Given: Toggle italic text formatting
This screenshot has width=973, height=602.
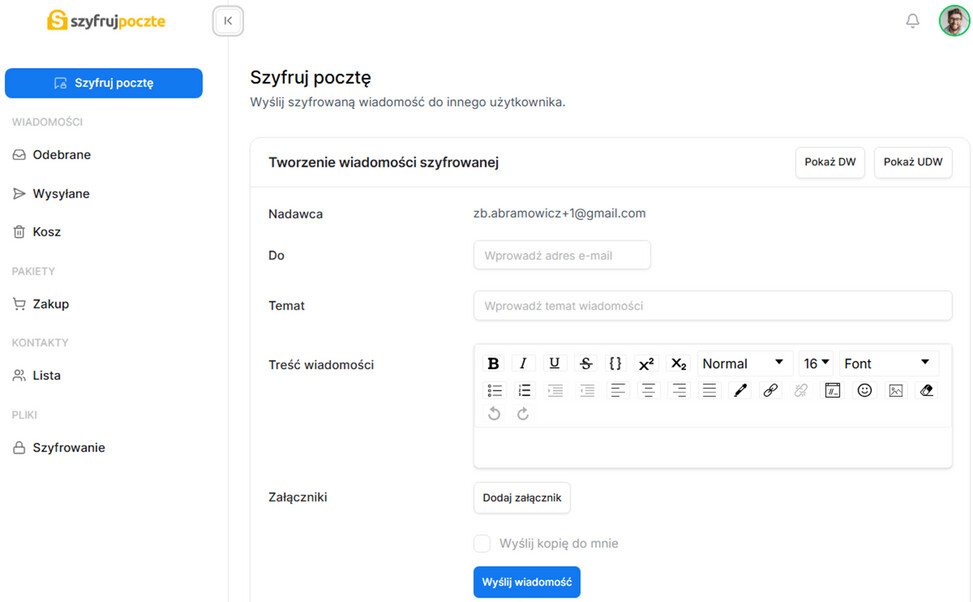Looking at the screenshot, I should [x=523, y=364].
